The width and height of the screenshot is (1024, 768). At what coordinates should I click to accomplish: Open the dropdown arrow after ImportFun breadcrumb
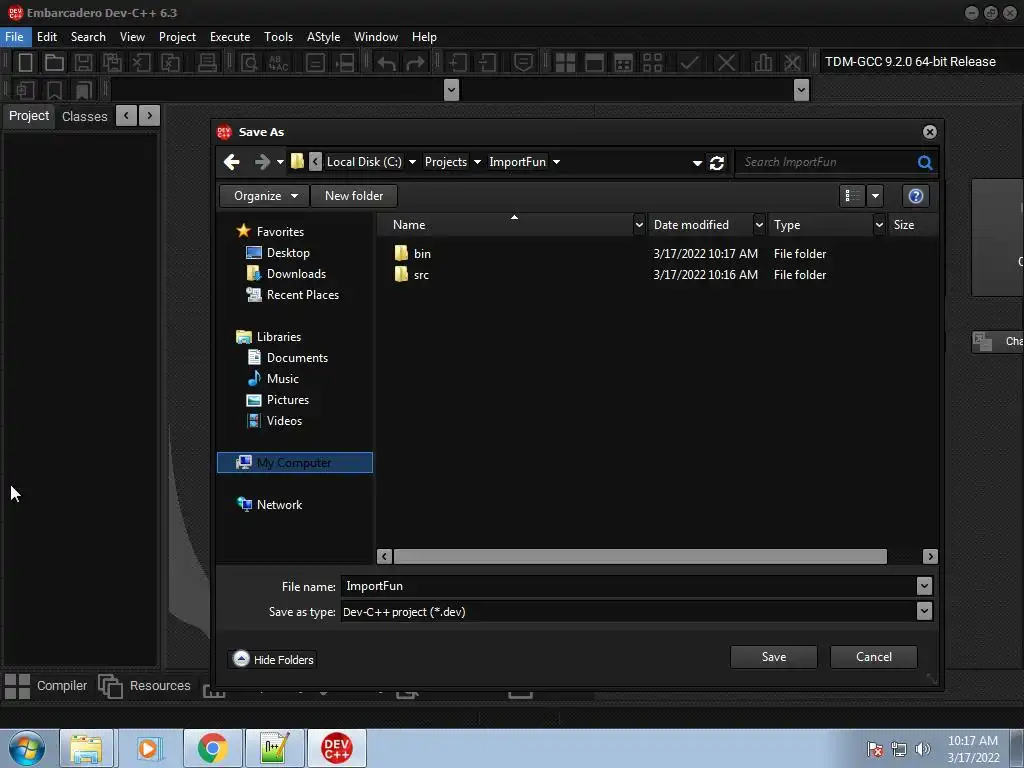click(x=556, y=162)
